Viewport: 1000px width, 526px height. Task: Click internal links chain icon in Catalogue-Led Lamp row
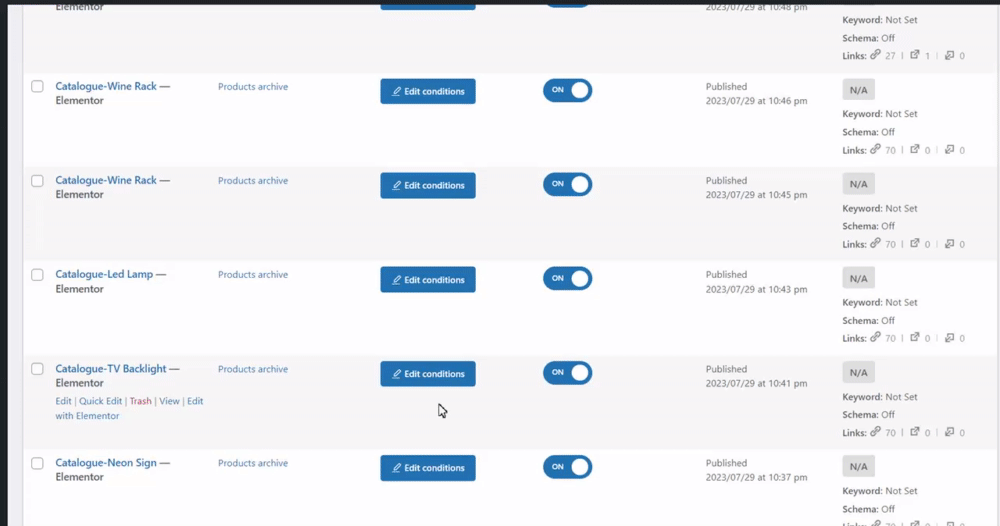[876, 337]
